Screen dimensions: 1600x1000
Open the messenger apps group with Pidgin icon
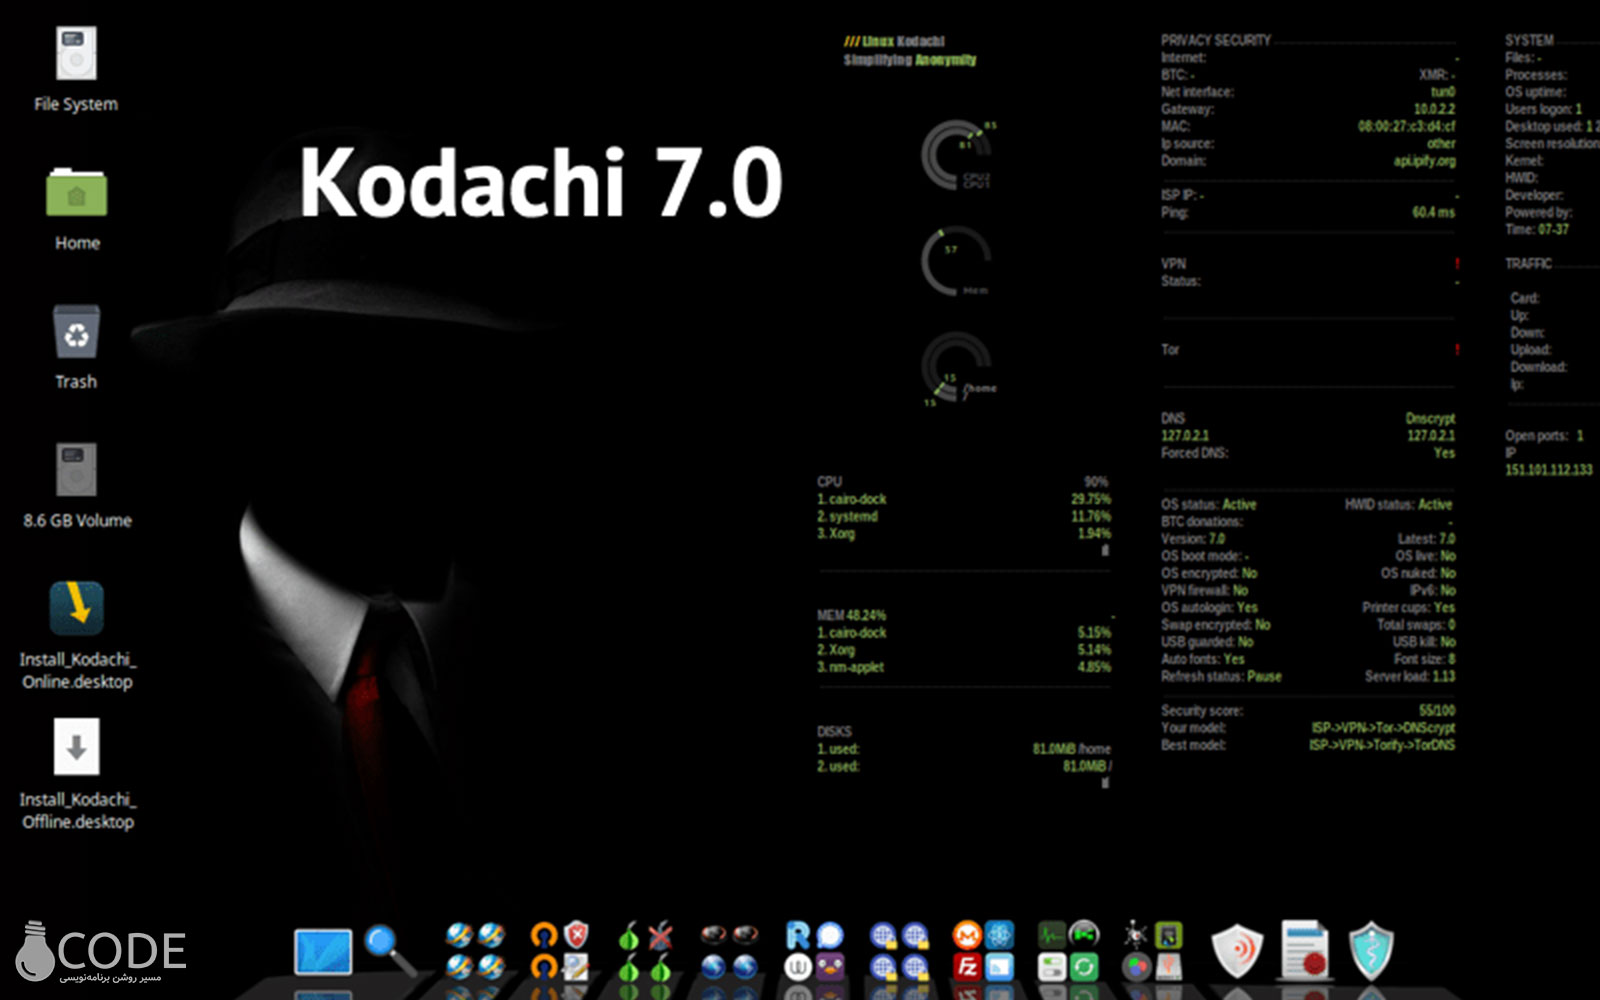[x=814, y=950]
